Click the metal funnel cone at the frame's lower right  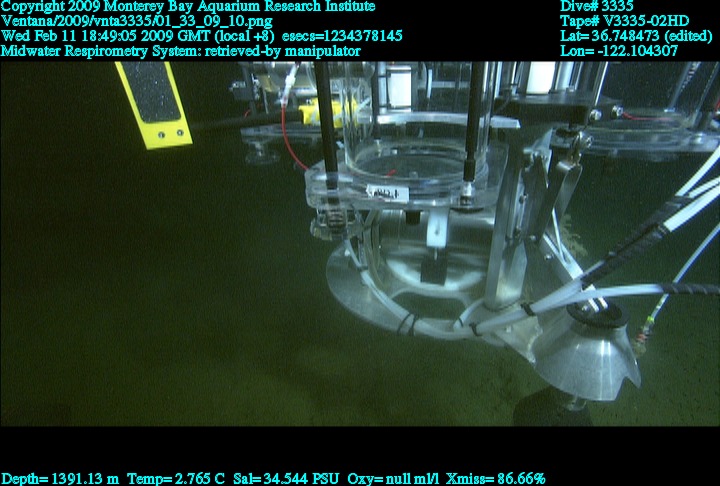[586, 359]
